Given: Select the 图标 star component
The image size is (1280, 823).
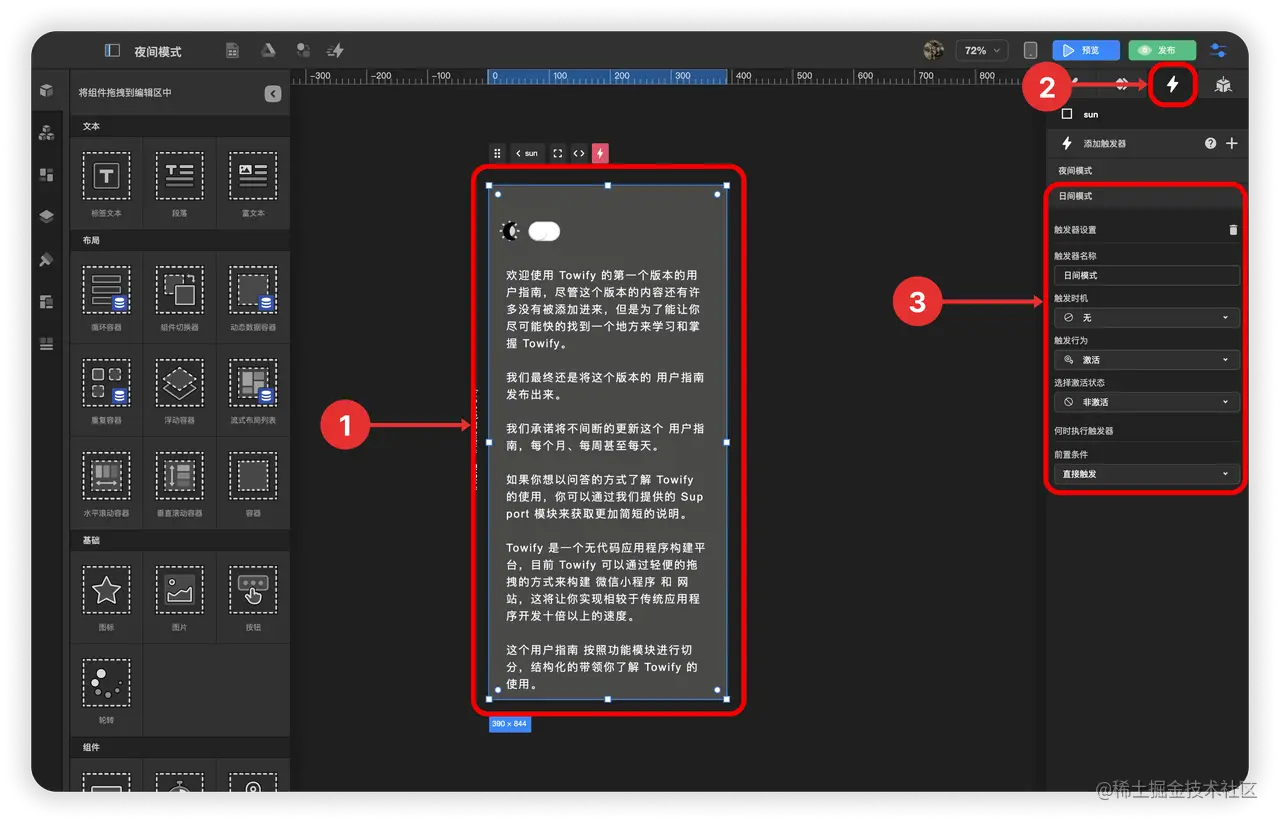Looking at the screenshot, I should pyautogui.click(x=106, y=597).
